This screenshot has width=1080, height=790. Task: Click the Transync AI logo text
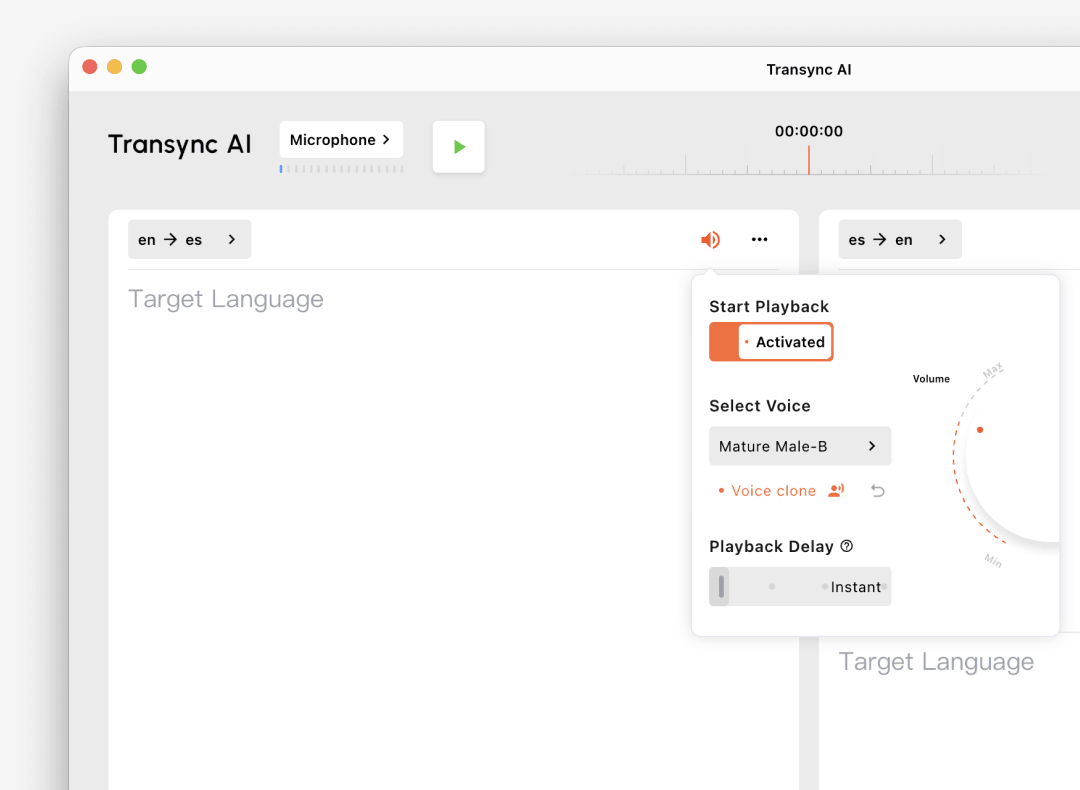[180, 144]
